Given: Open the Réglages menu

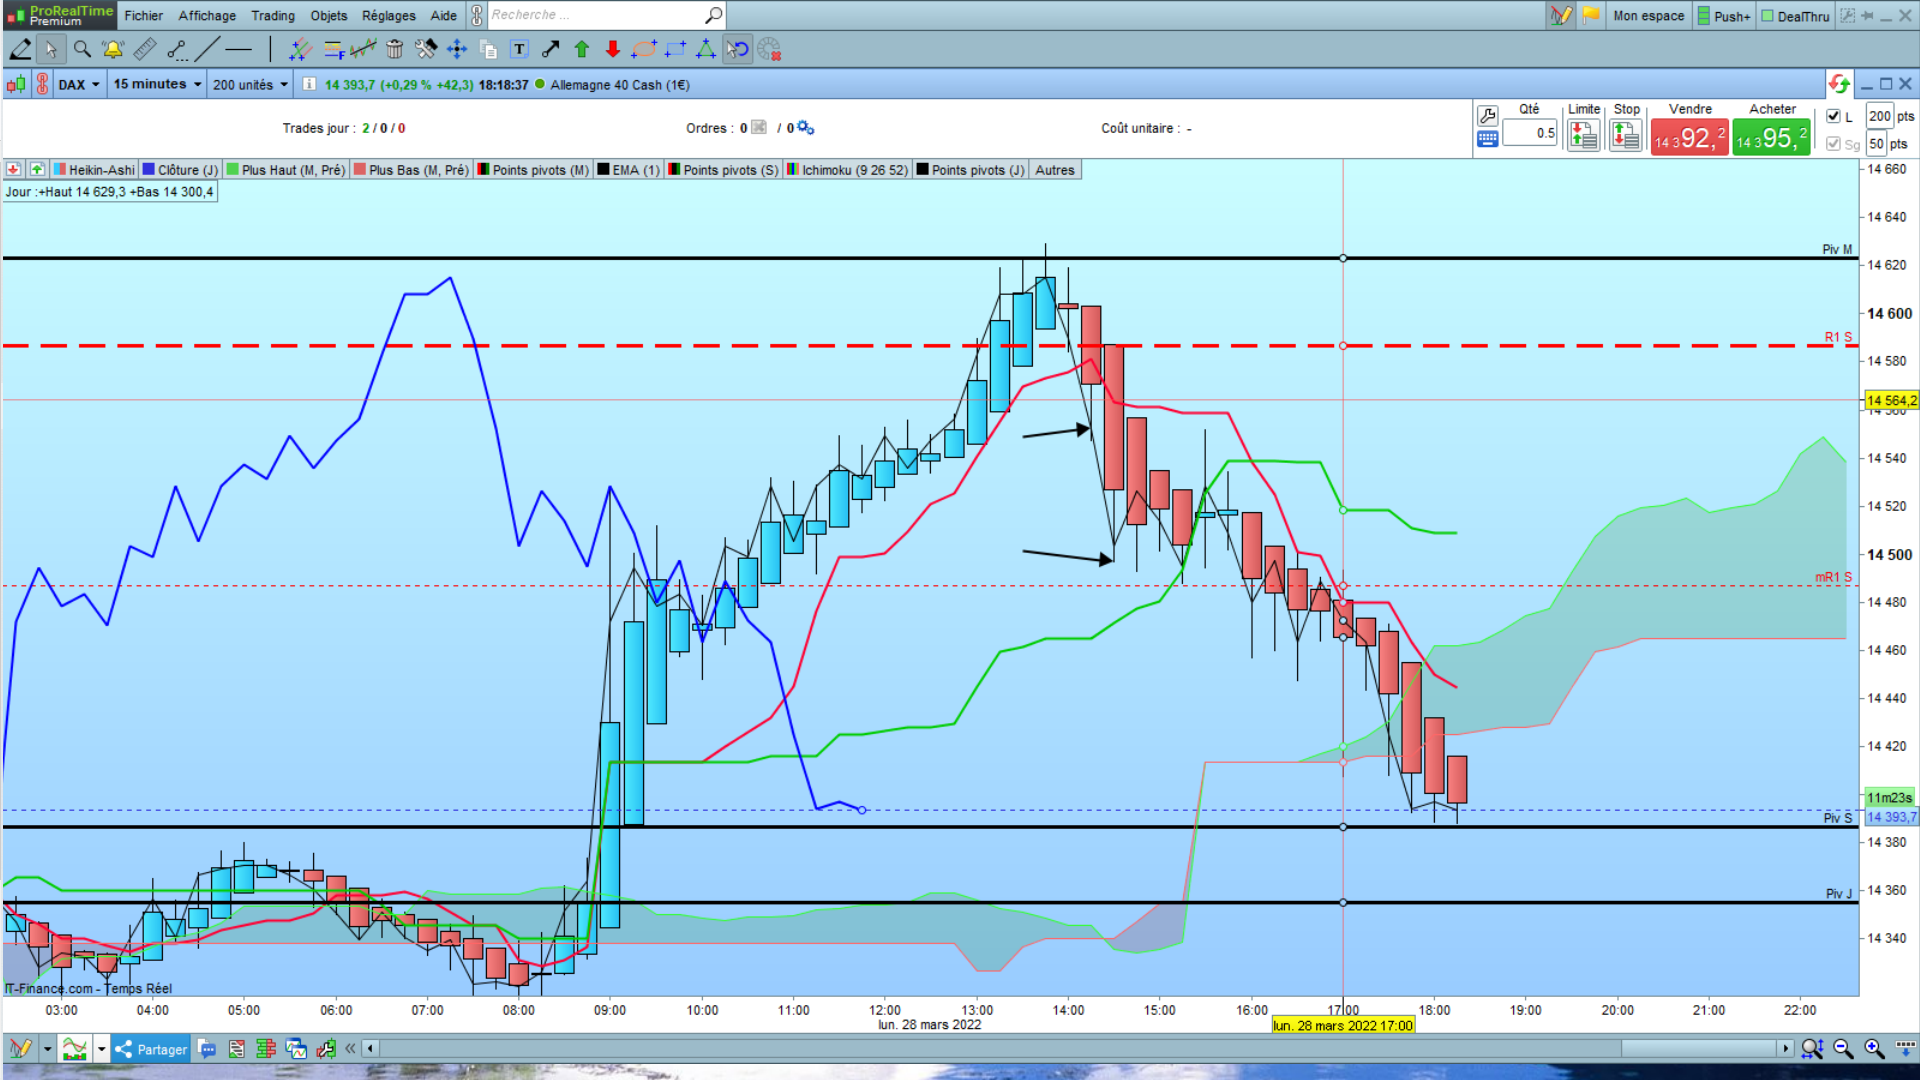Looking at the screenshot, I should click(x=388, y=15).
